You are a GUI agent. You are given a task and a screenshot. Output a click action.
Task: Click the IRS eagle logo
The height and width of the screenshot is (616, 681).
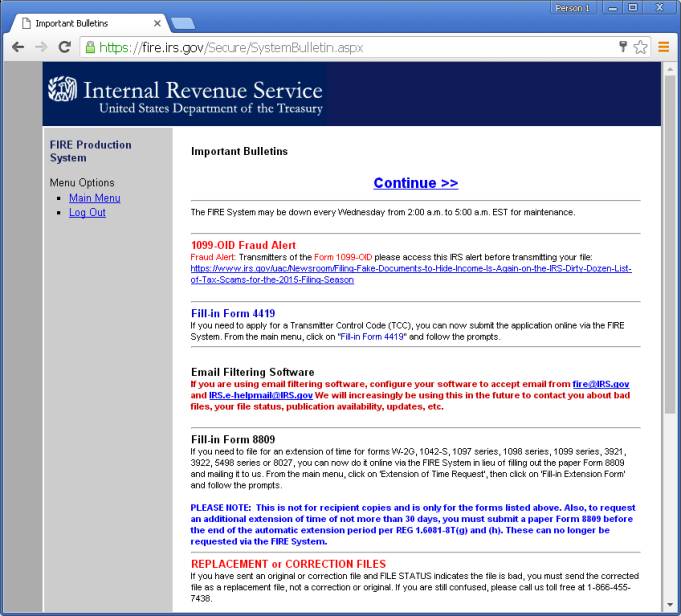pos(63,95)
